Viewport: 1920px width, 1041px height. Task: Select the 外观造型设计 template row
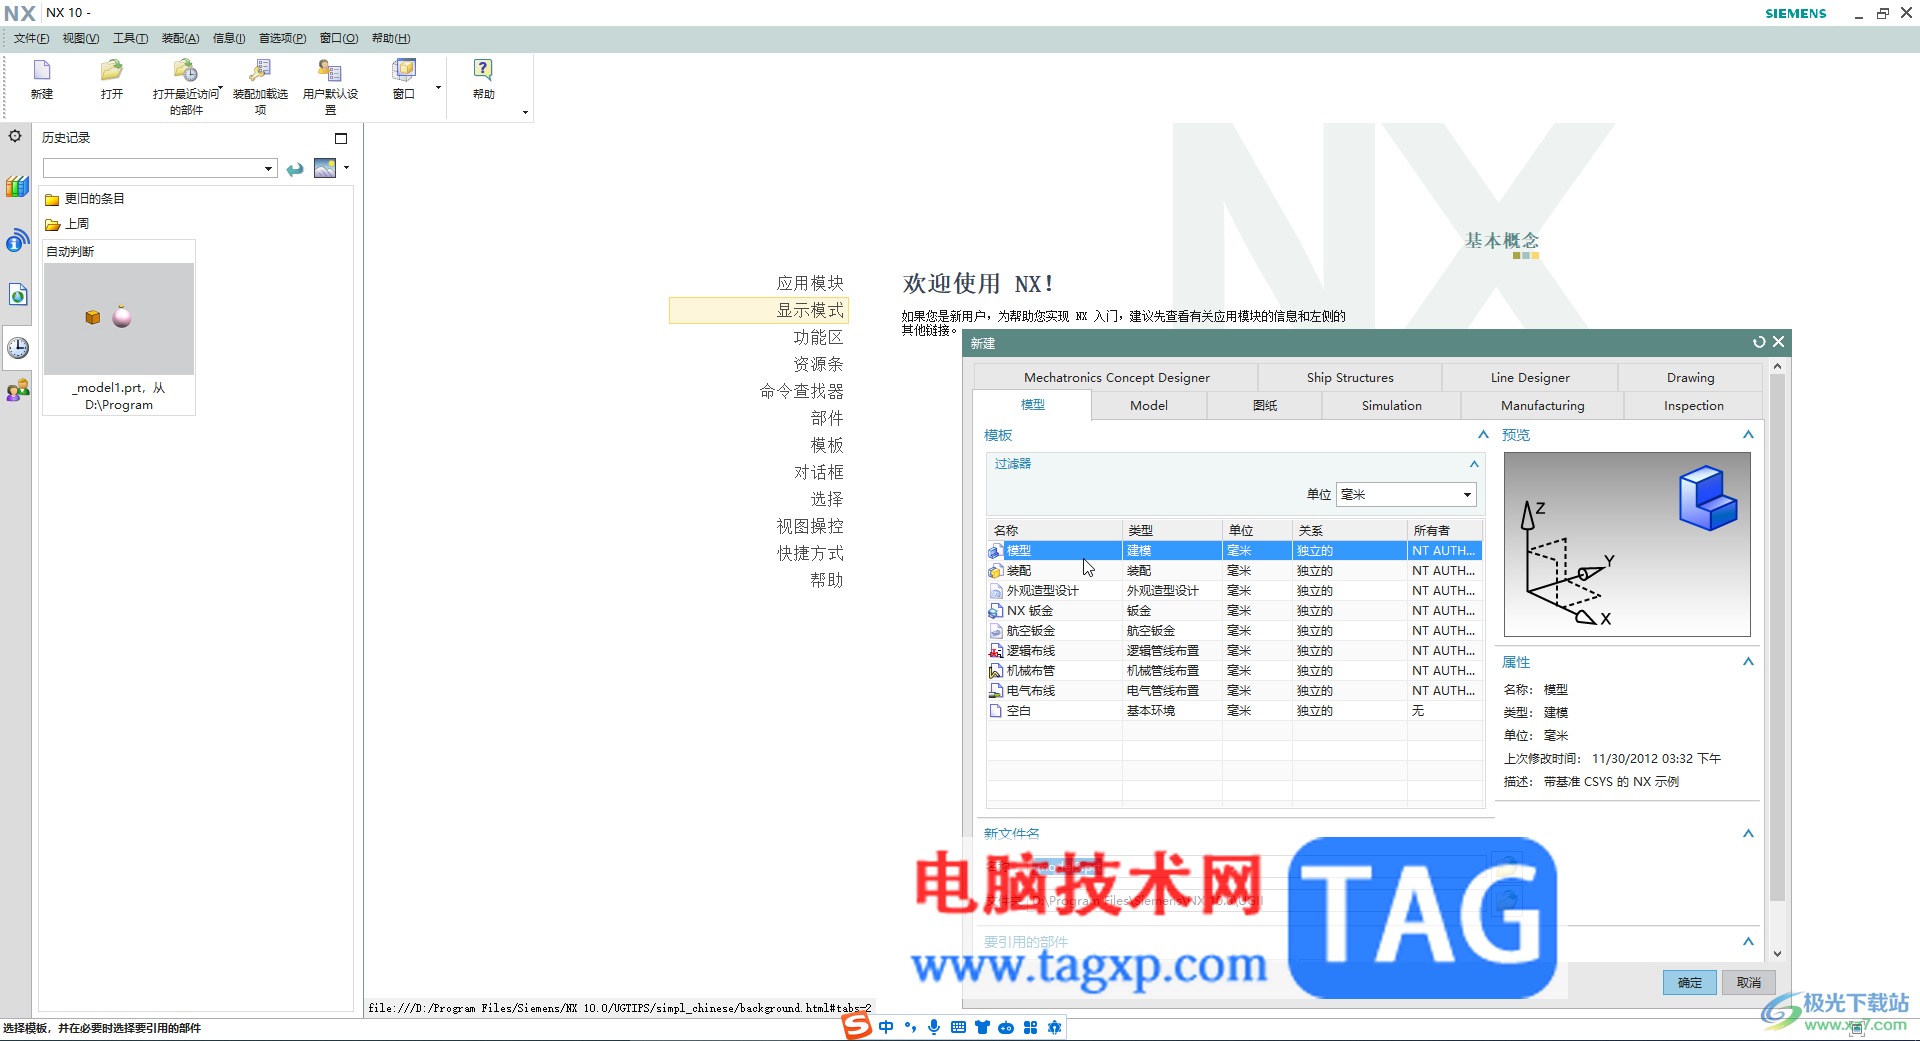(x=1234, y=590)
